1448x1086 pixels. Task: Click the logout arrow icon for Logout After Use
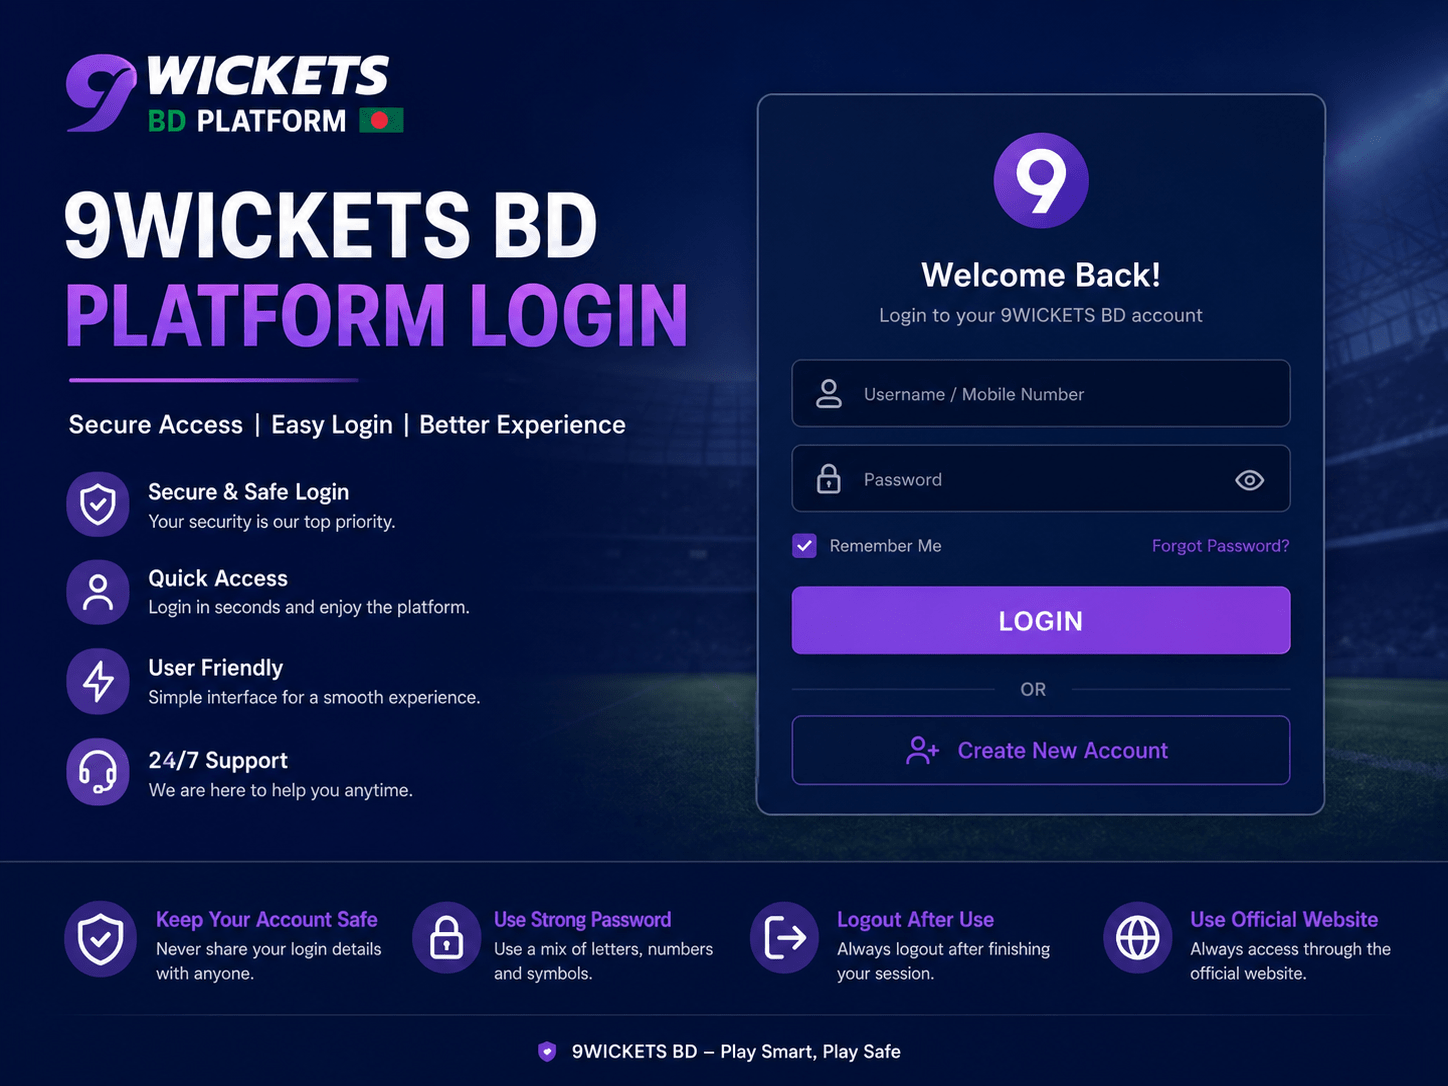pos(785,938)
